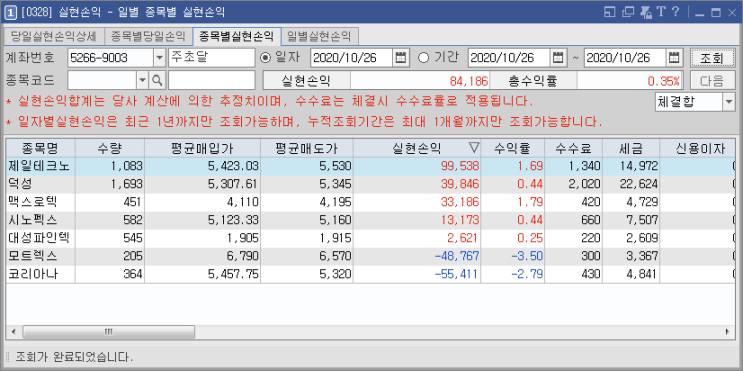Image resolution: width=743 pixels, height=371 pixels.
Task: Select the 일자 radio button
Action: [266, 58]
